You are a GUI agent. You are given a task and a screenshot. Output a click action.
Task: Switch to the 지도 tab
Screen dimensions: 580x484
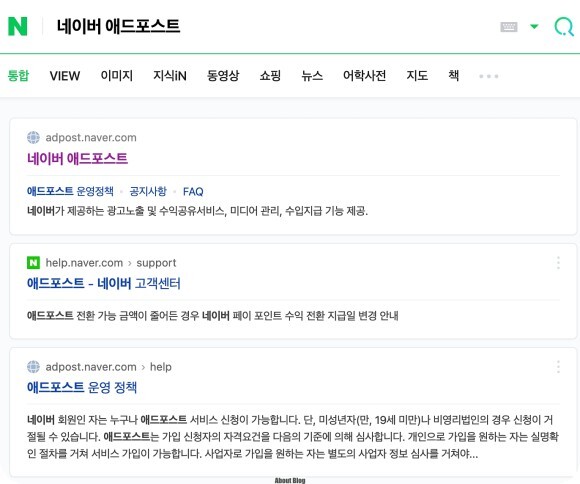417,75
